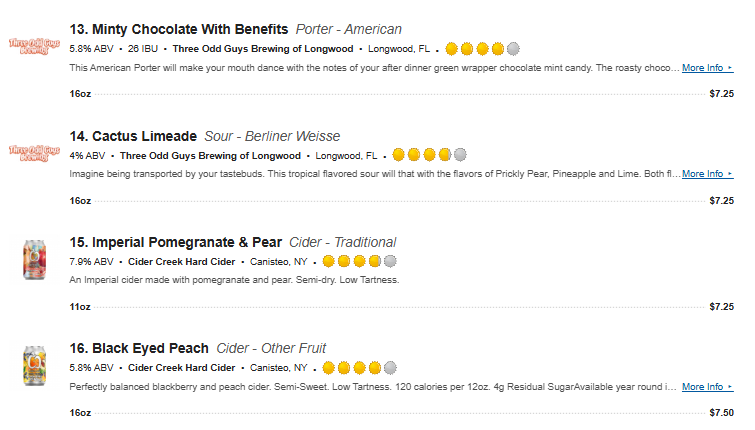Image resolution: width=755 pixels, height=430 pixels.
Task: Expand More Info for Black Eyed Peach
Action: (x=707, y=387)
